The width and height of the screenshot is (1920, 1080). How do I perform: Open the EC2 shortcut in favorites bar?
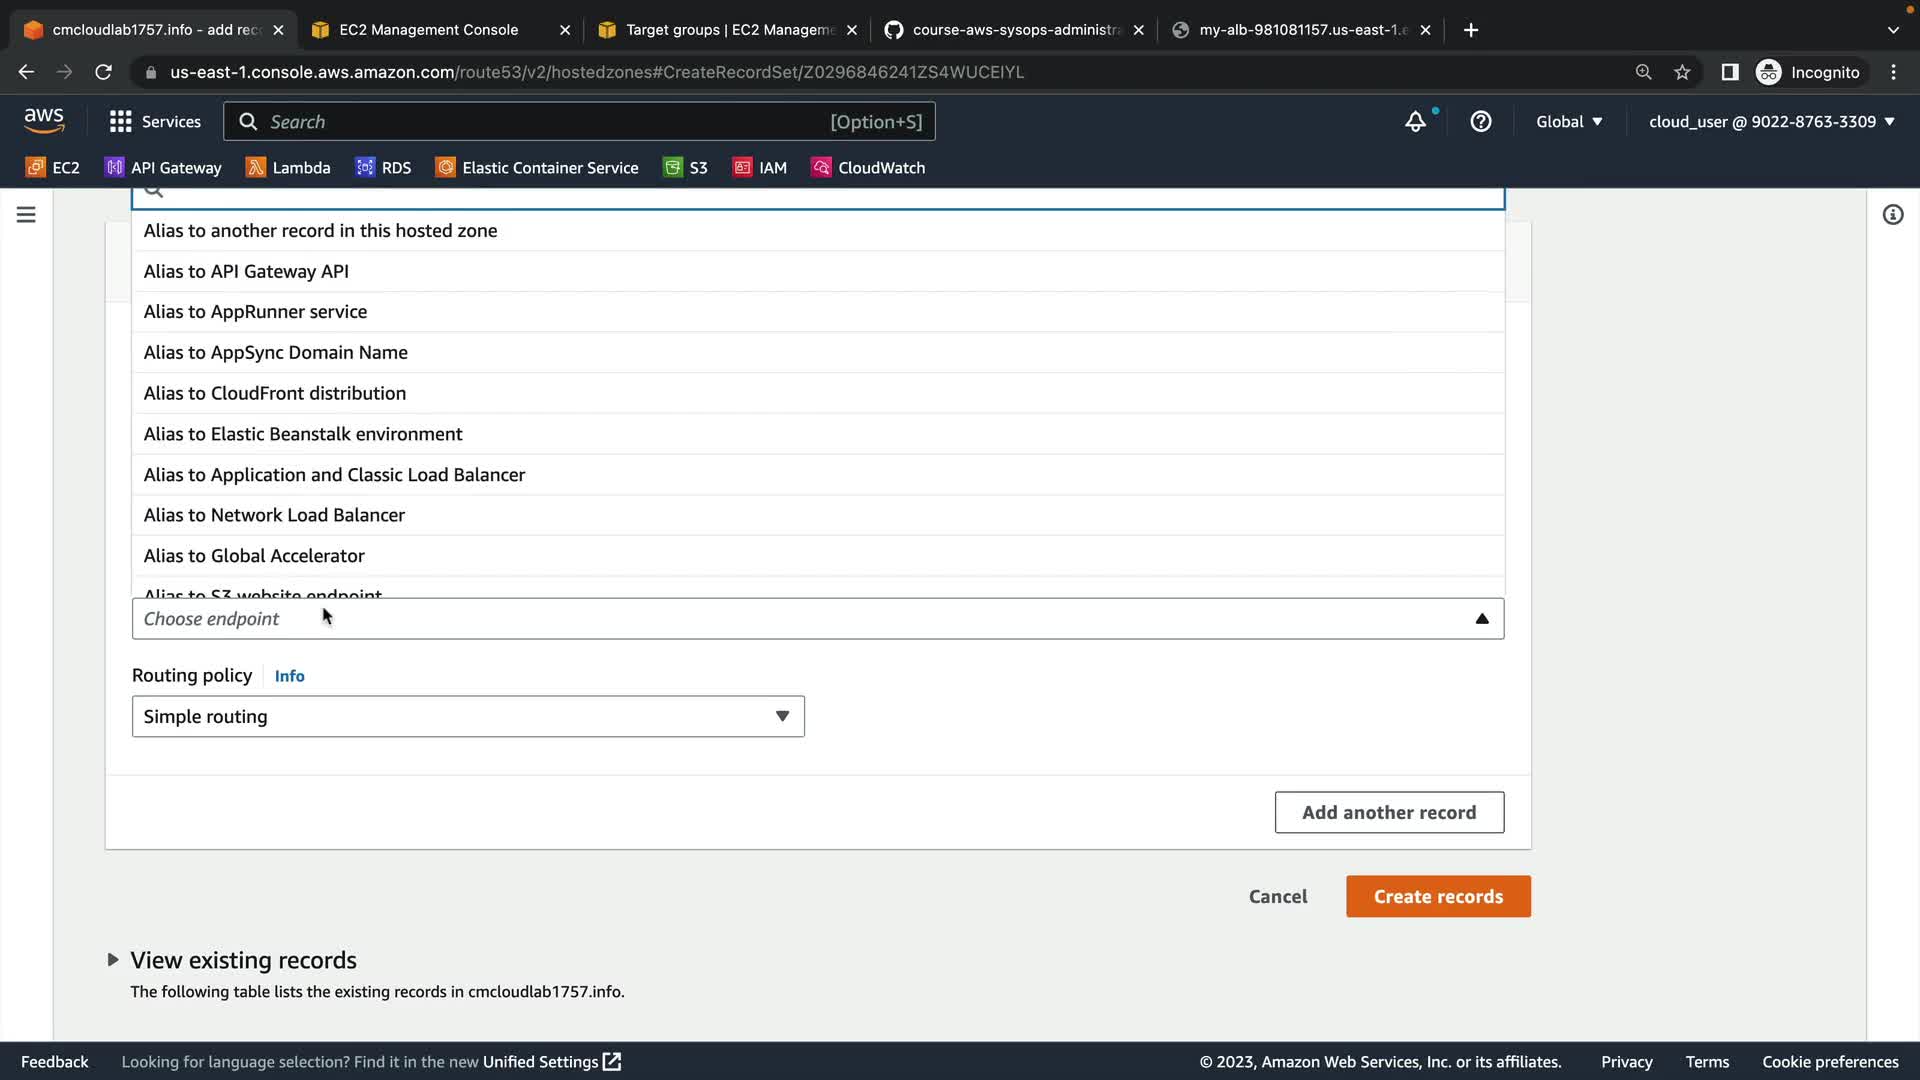[53, 168]
